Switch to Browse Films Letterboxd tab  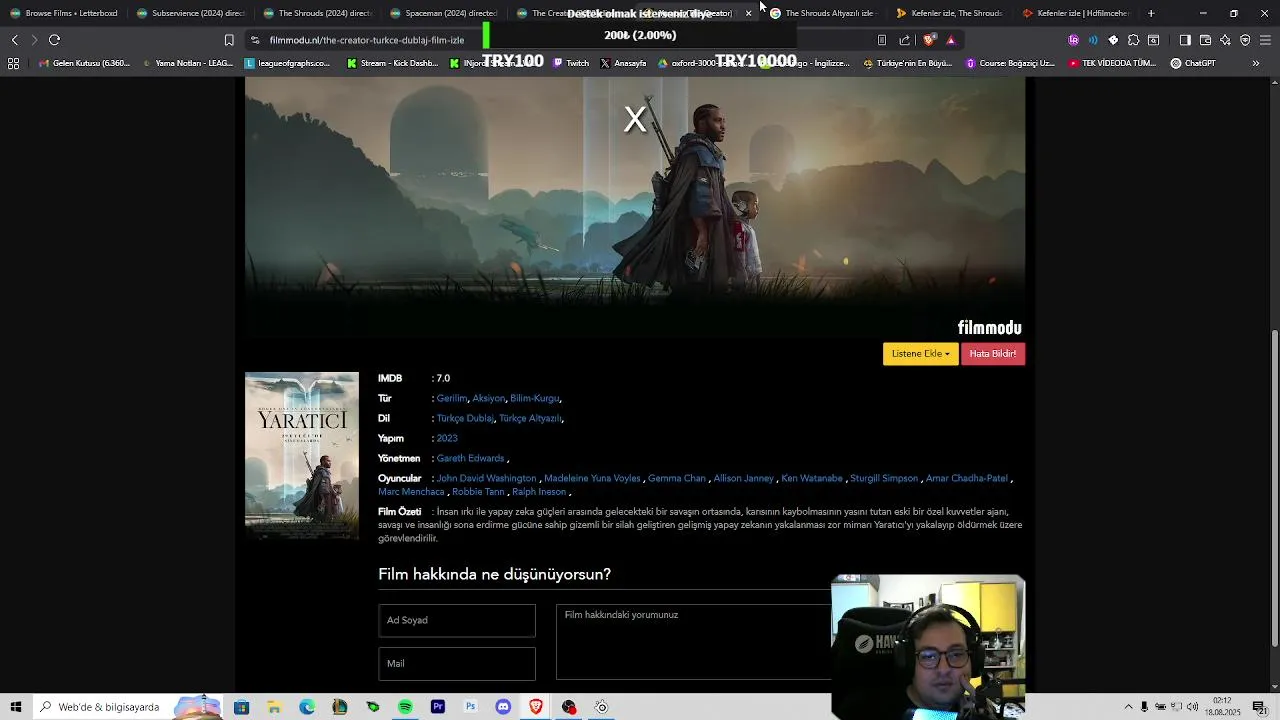[63, 13]
